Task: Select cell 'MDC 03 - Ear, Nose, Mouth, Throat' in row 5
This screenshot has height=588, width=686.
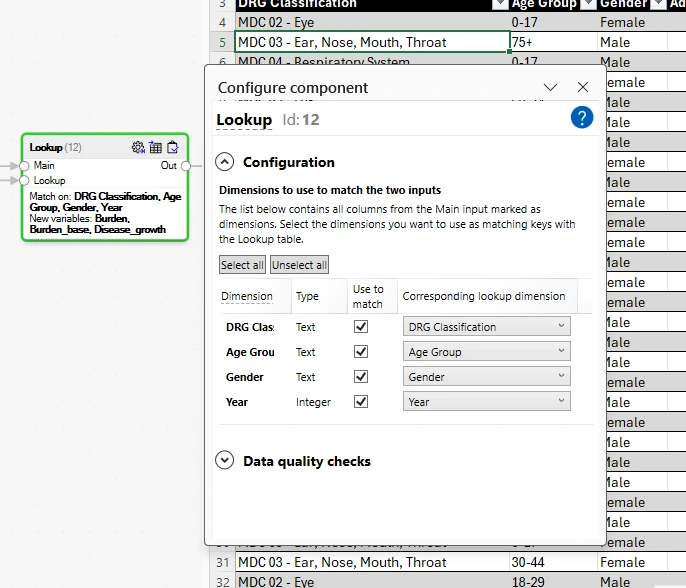Action: 372,42
